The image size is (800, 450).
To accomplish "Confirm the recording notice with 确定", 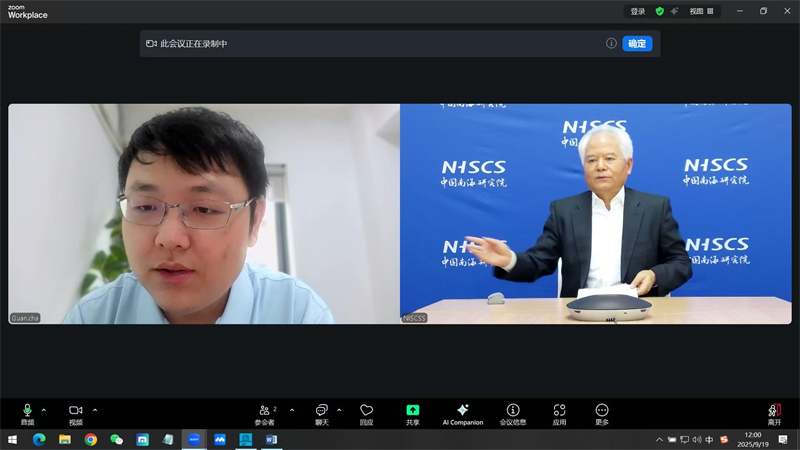I will [x=637, y=44].
